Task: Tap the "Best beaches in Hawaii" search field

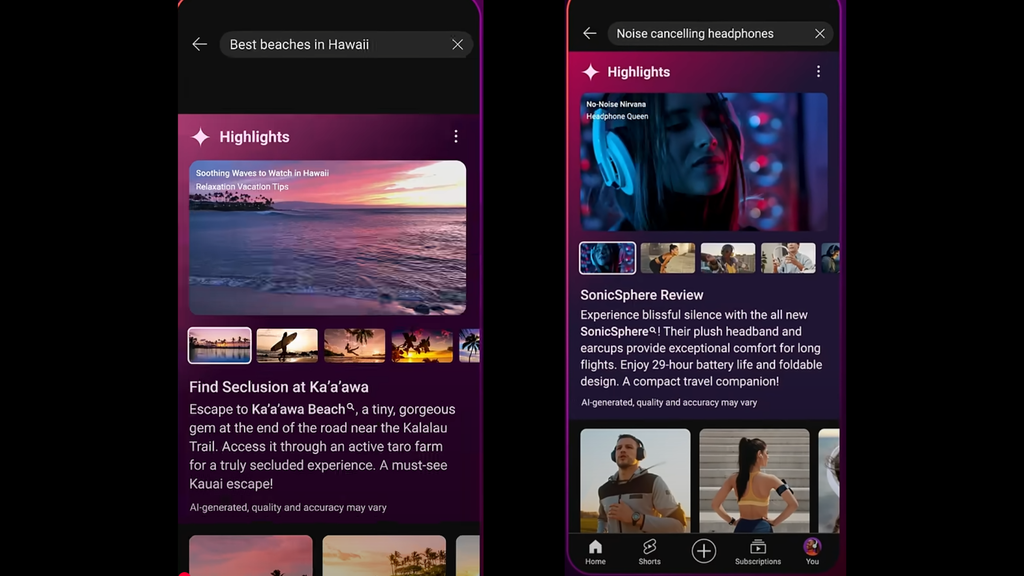Action: [346, 44]
